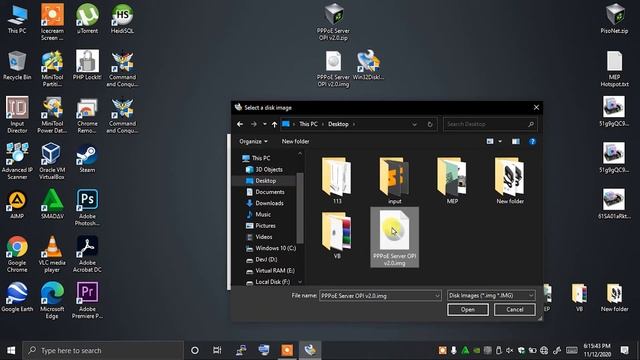Refresh the Desktop folder listing
The height and width of the screenshot is (360, 640).
[430, 124]
